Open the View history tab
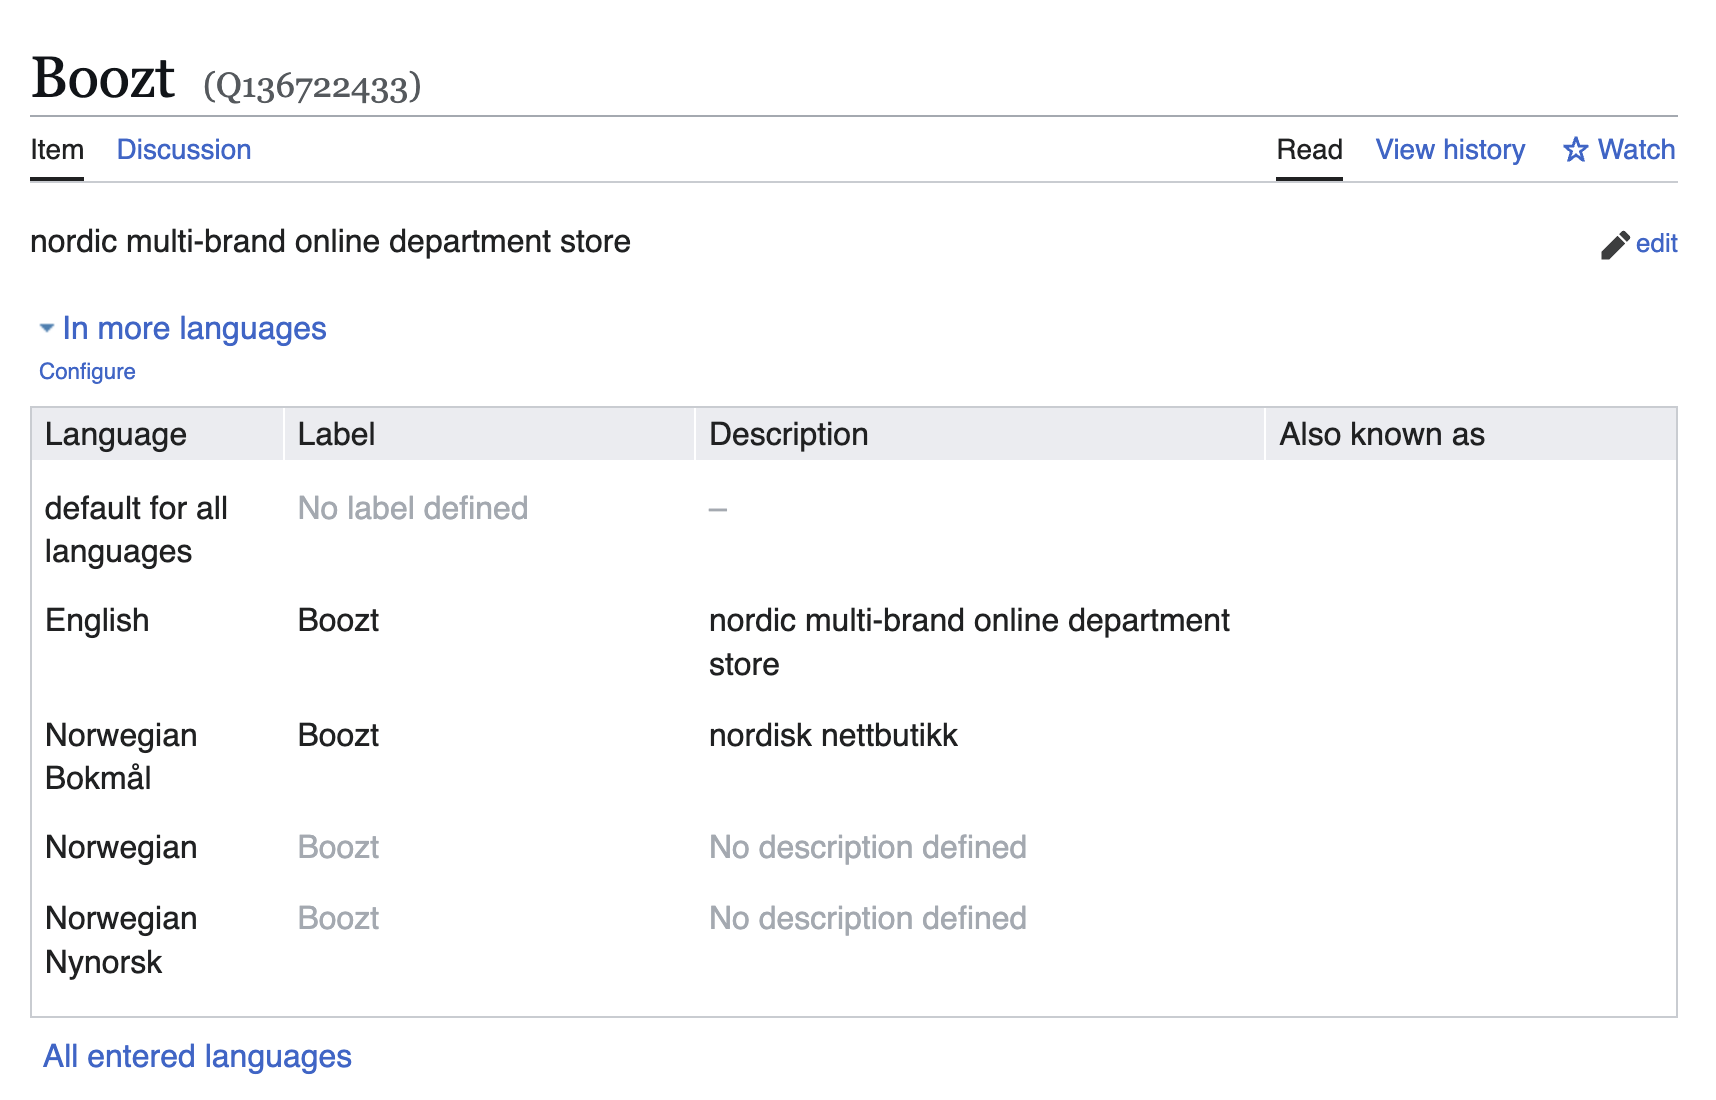This screenshot has height=1100, width=1716. pyautogui.click(x=1450, y=150)
